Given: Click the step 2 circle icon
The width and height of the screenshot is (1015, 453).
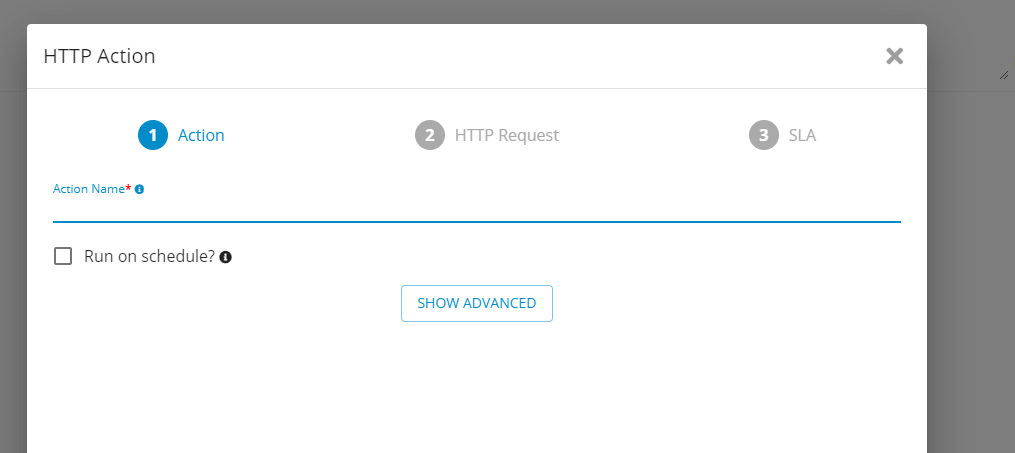Looking at the screenshot, I should (430, 135).
